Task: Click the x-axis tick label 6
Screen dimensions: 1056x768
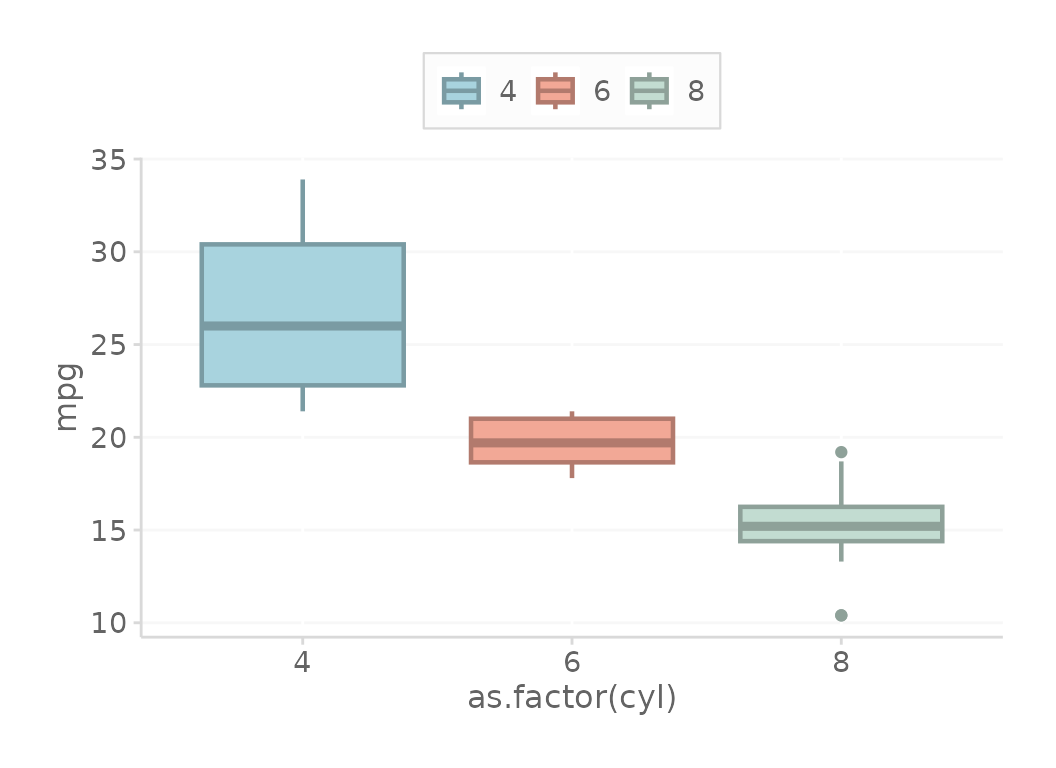Action: click(572, 662)
